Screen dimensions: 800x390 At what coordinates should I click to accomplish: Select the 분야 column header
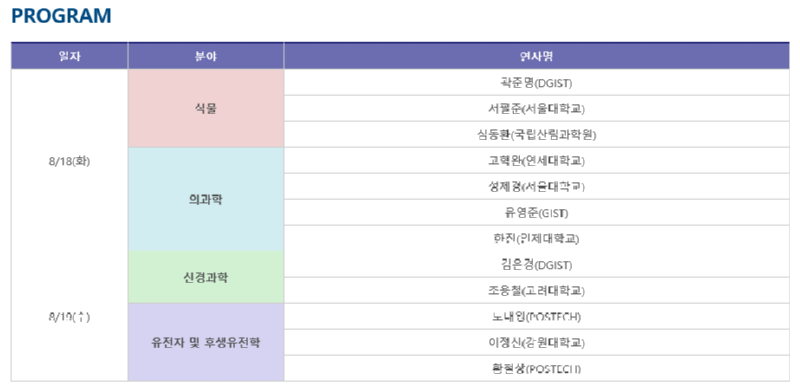click(x=206, y=56)
